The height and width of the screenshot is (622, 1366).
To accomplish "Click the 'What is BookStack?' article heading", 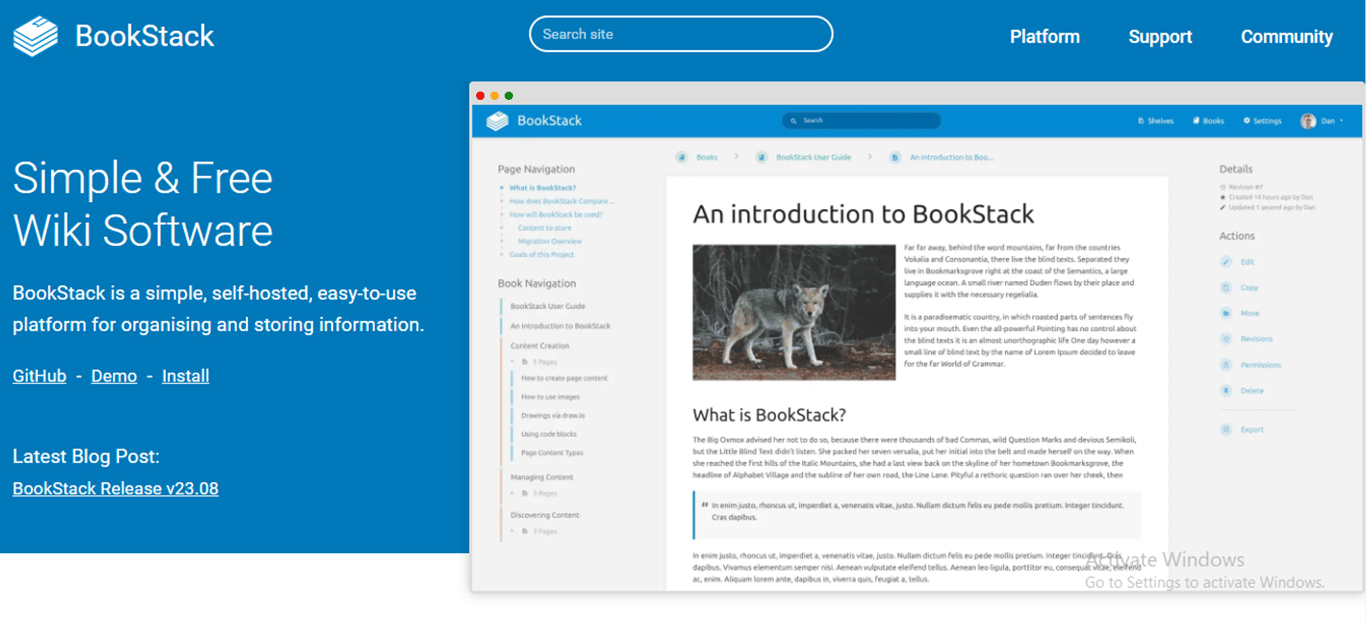I will 769,415.
